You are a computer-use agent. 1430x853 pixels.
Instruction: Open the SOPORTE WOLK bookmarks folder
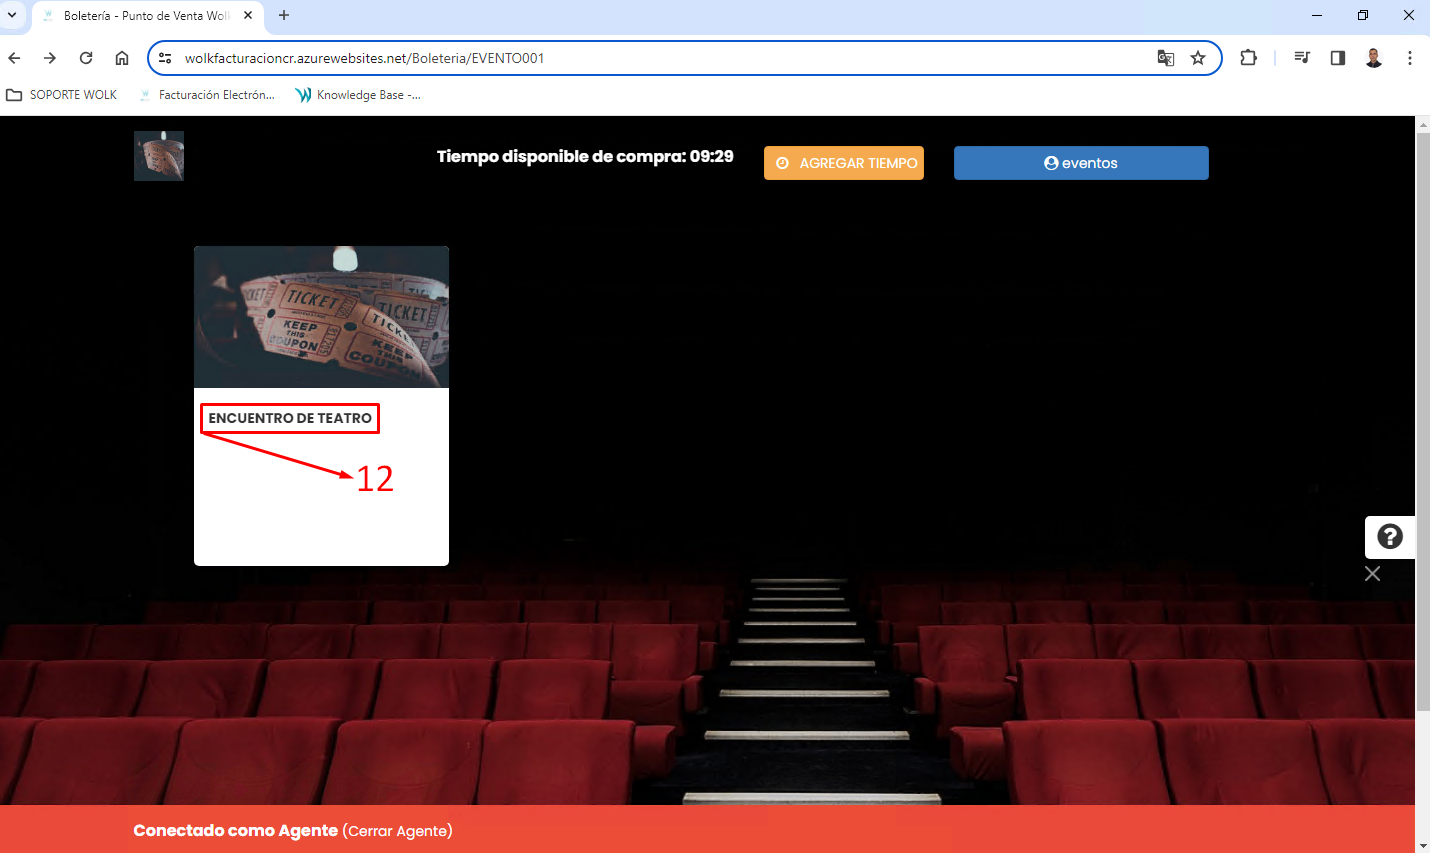point(62,95)
